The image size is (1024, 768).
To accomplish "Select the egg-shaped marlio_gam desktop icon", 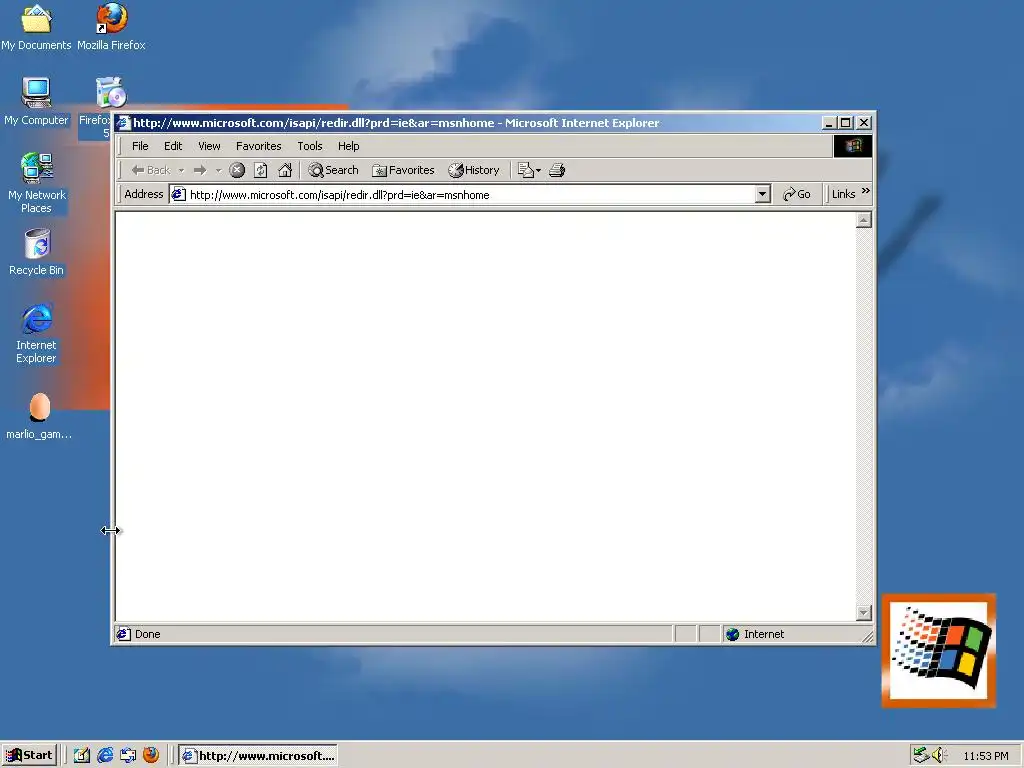I will pyautogui.click(x=39, y=415).
